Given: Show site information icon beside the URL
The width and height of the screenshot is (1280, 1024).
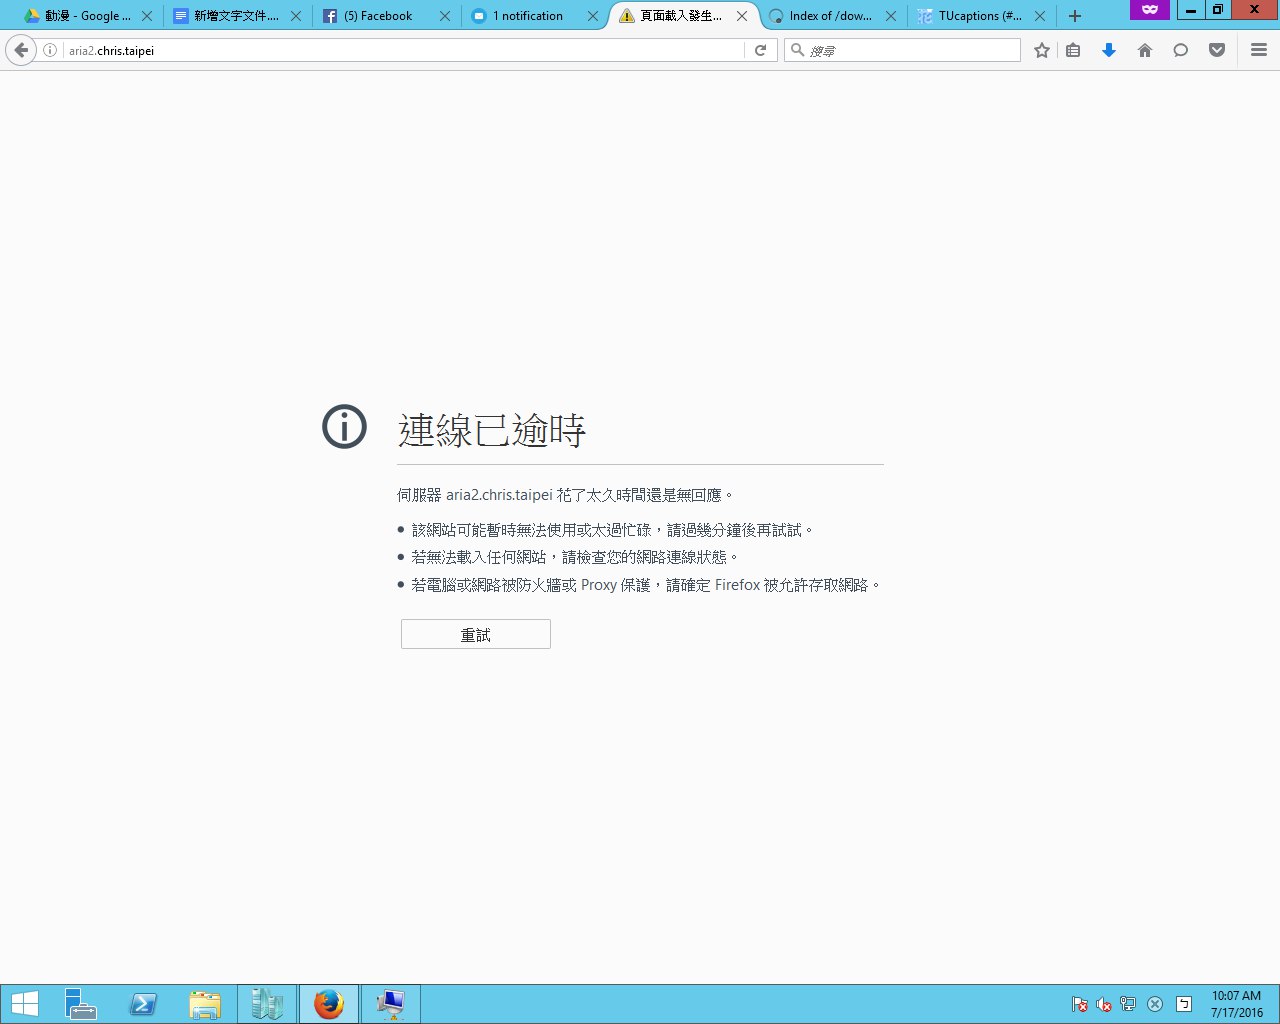Looking at the screenshot, I should point(50,50).
